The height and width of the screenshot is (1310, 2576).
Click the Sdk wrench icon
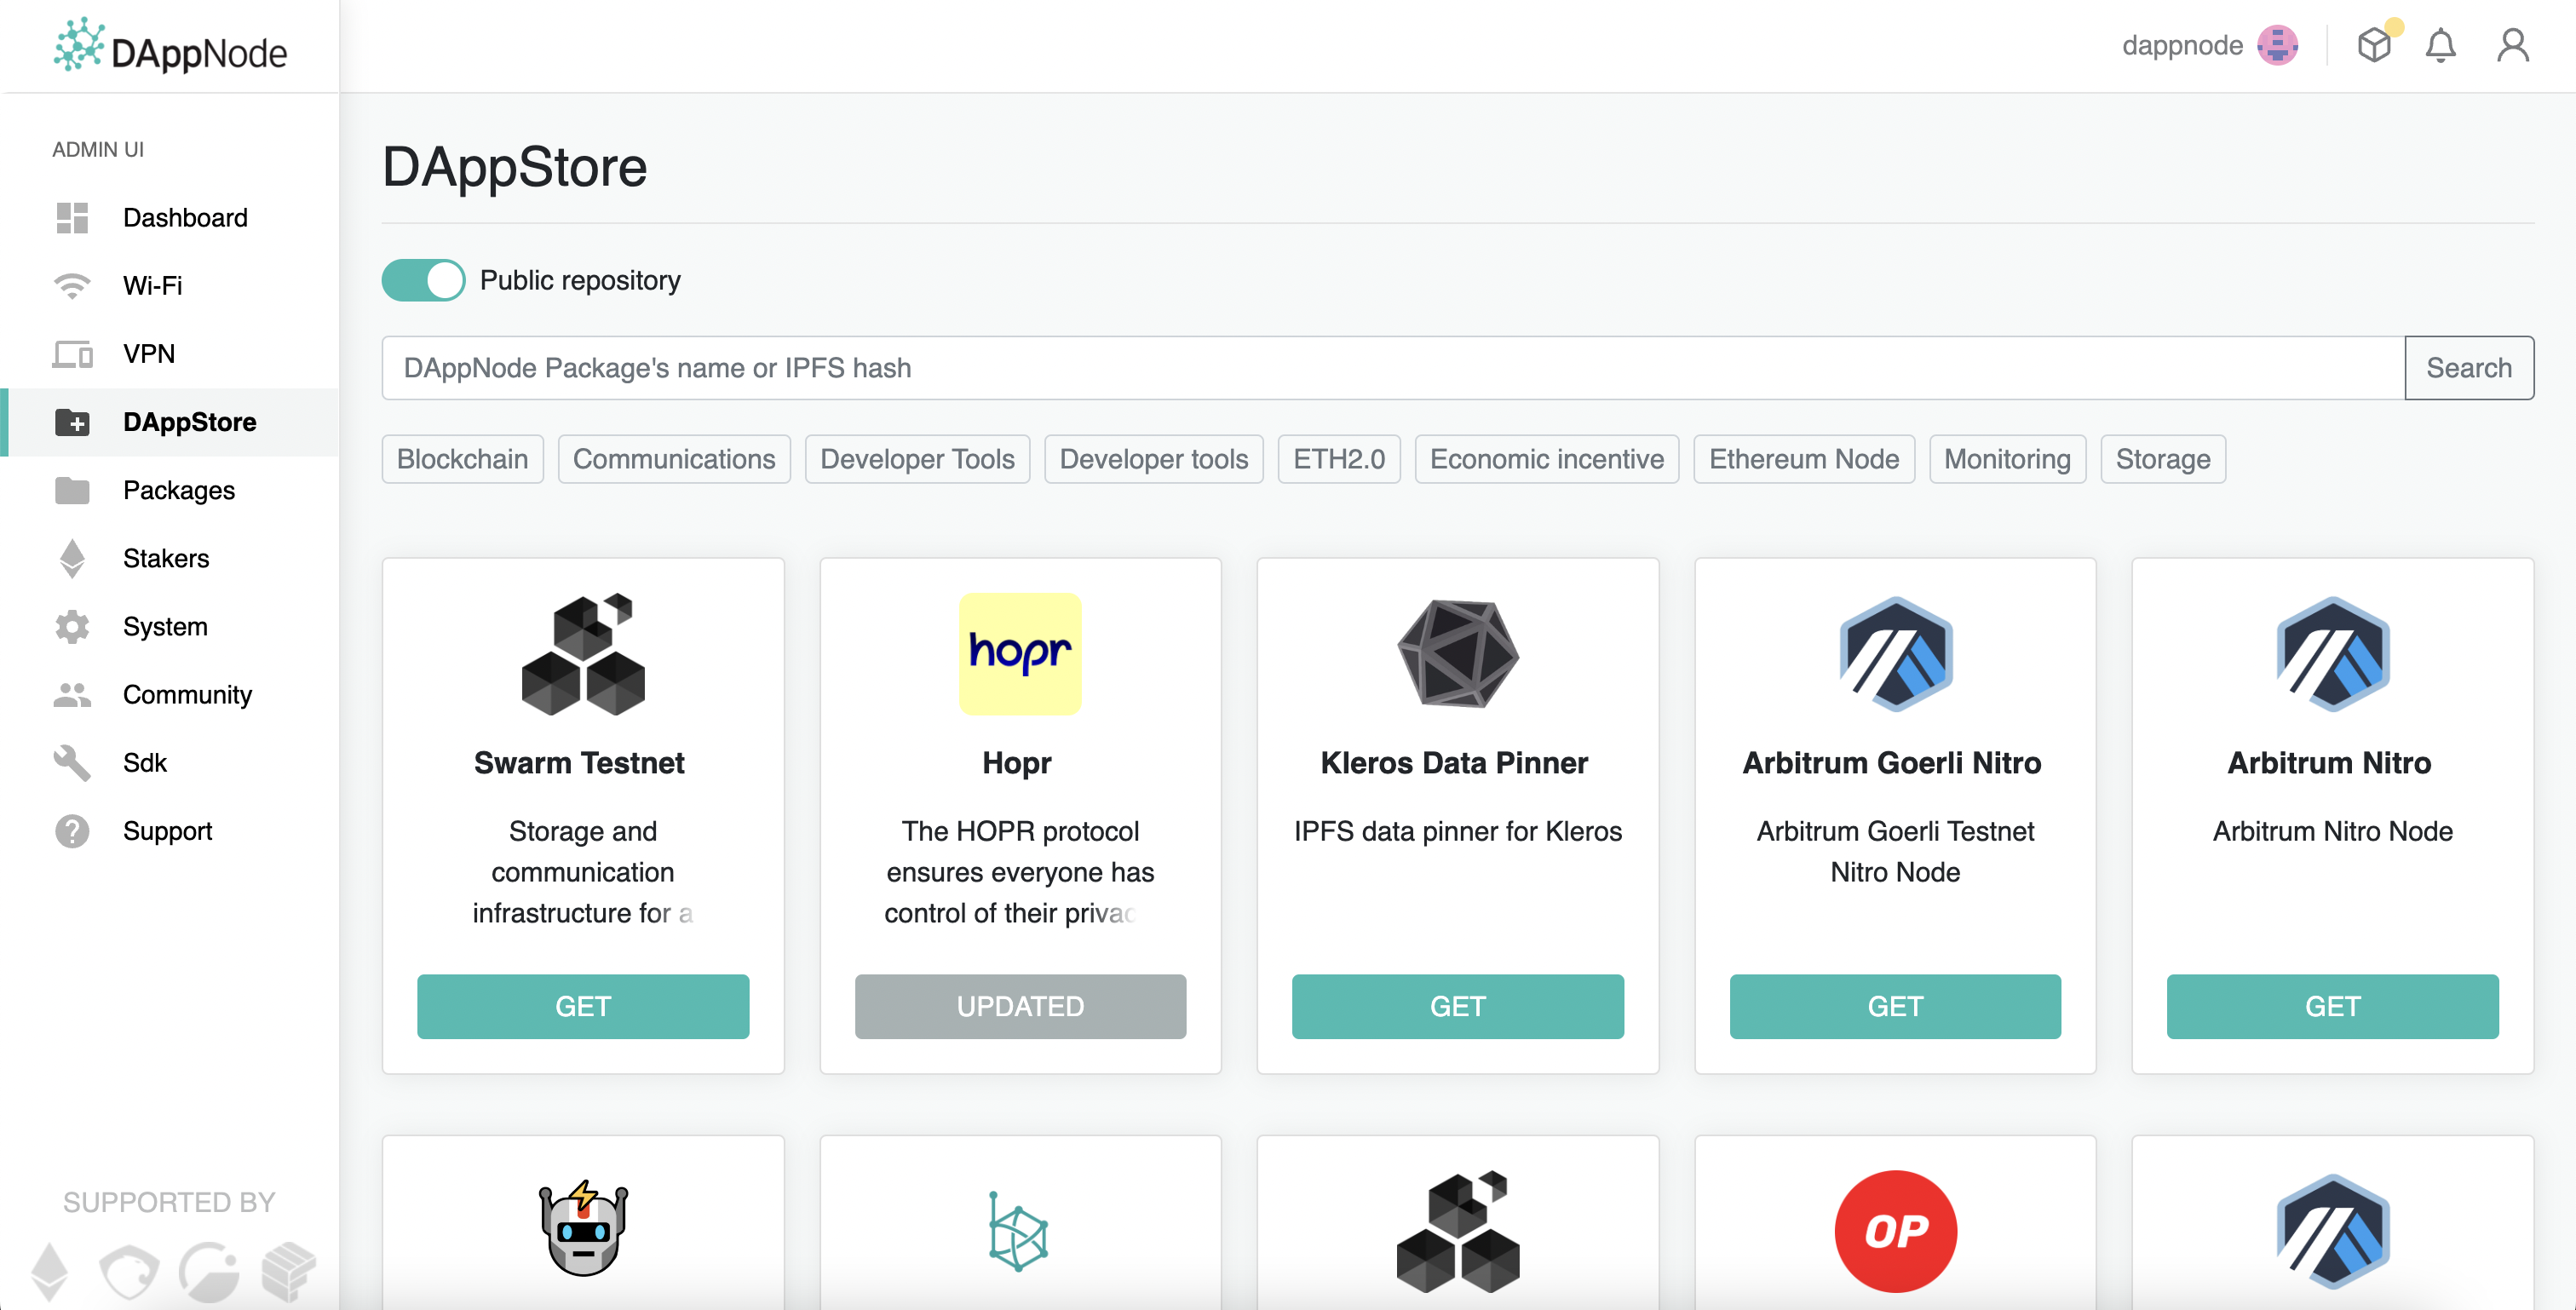click(72, 763)
